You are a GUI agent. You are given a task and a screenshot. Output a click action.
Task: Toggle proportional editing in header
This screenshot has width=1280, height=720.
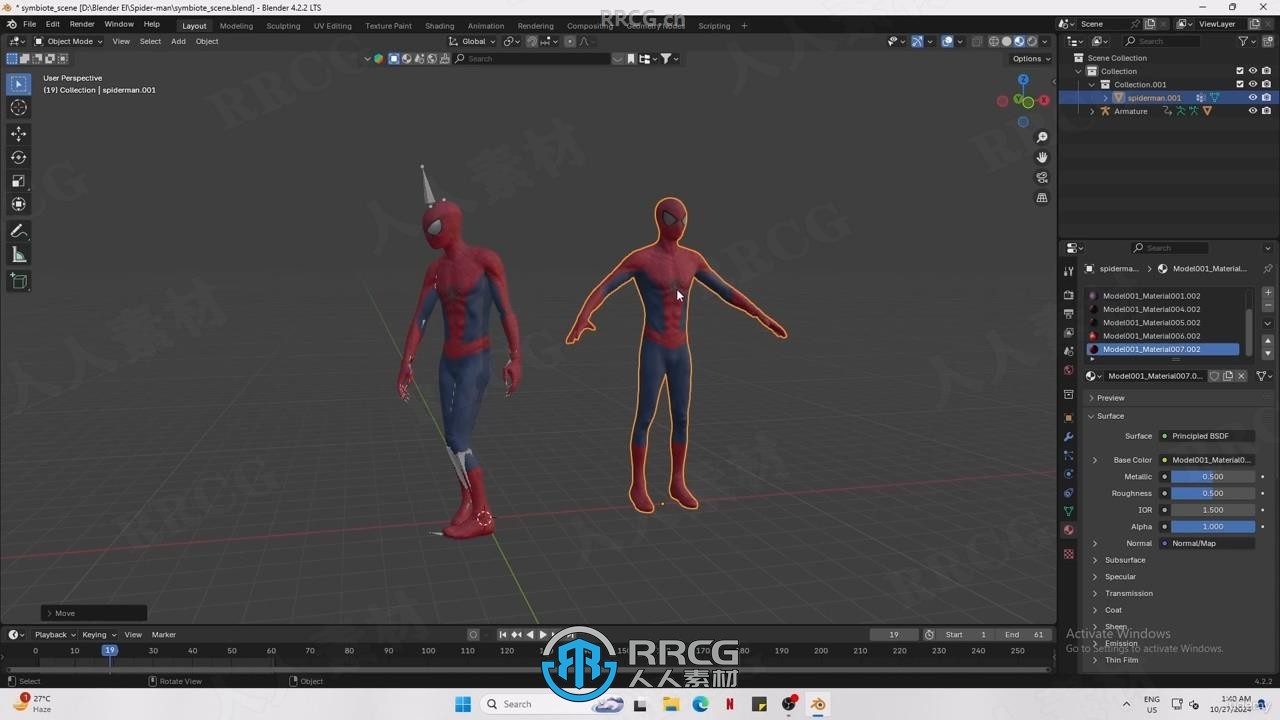(x=570, y=41)
